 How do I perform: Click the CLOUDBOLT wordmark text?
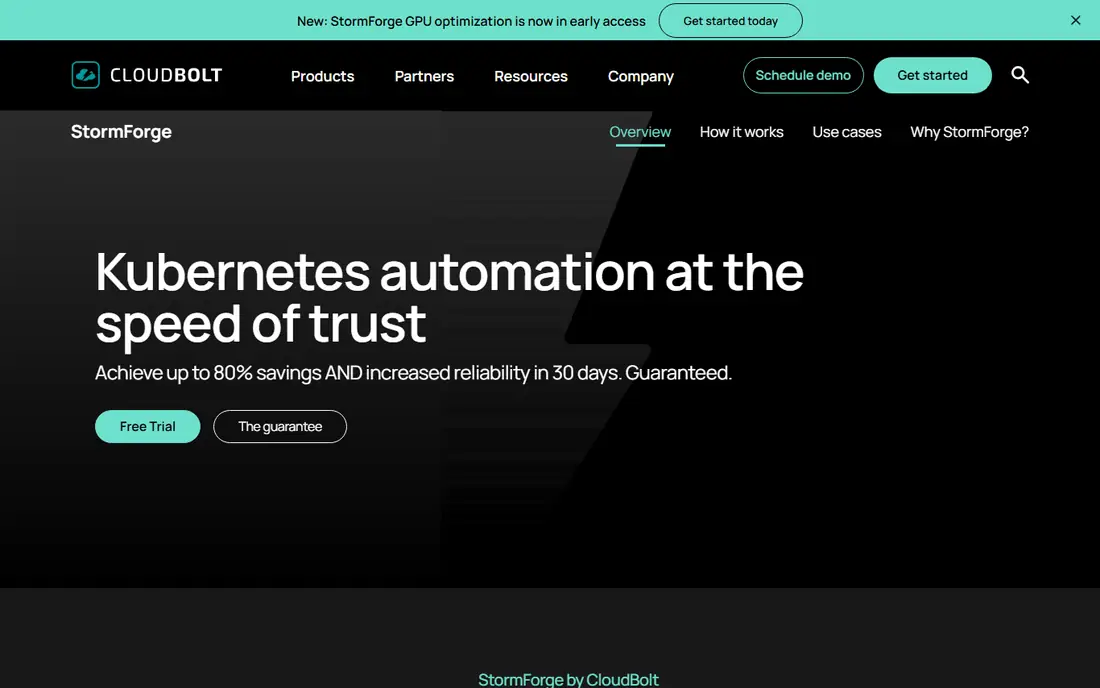coord(166,75)
